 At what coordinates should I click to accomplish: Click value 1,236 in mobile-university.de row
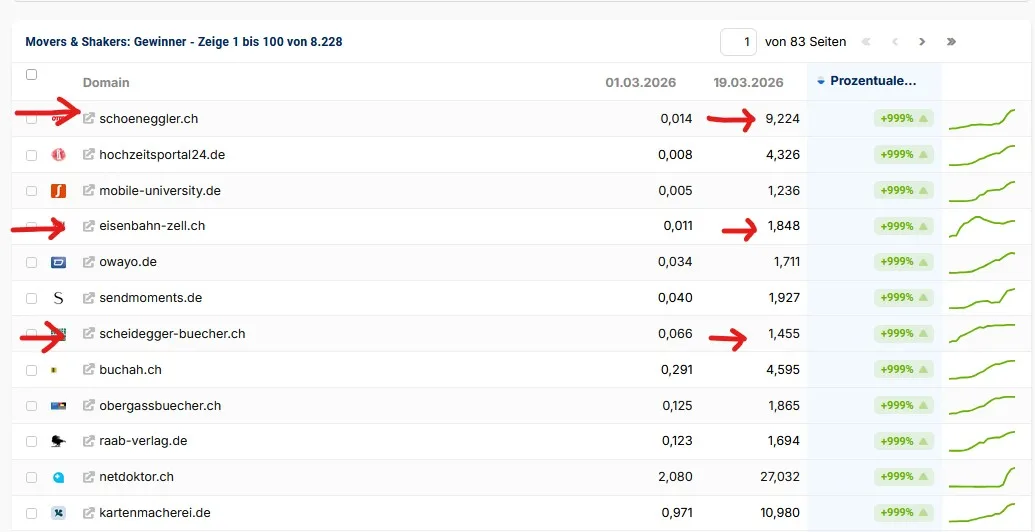784,191
